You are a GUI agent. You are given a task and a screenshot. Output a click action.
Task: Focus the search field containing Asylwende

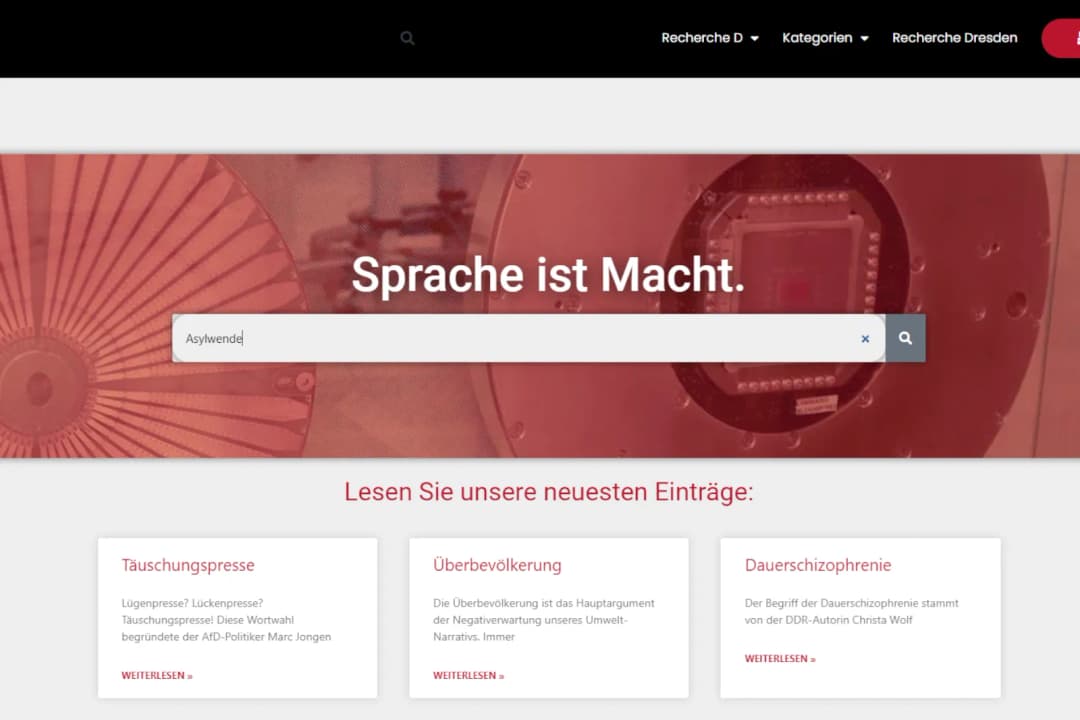coord(520,338)
